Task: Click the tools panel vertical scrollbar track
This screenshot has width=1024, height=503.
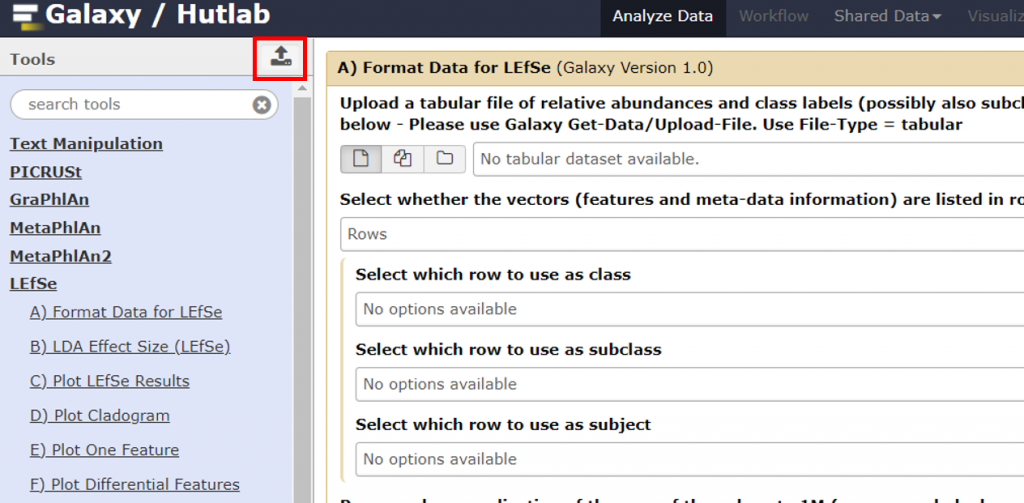Action: [x=302, y=299]
